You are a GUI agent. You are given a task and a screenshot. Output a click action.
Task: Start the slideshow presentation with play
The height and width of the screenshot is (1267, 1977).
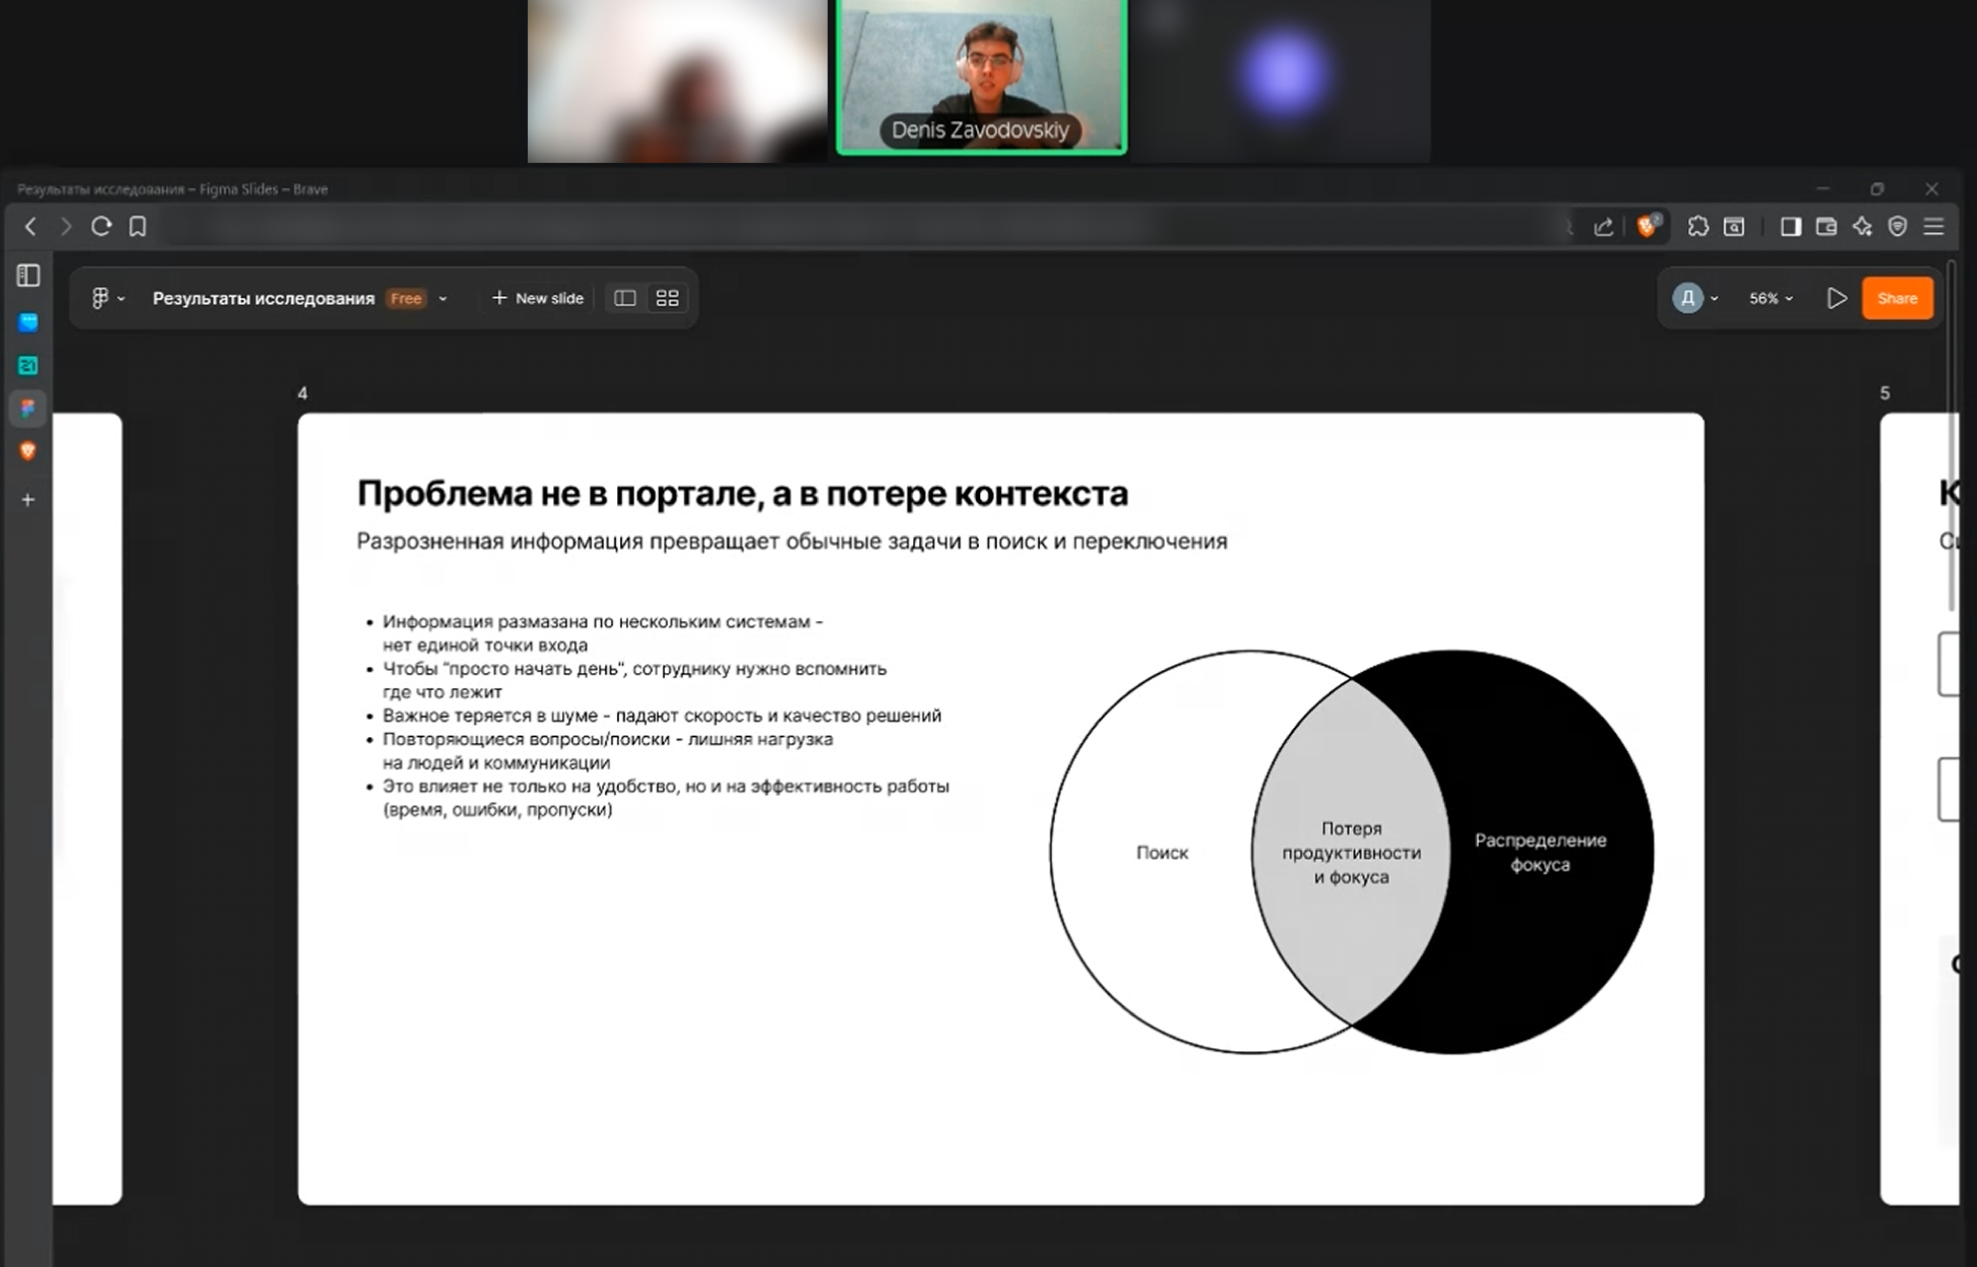click(1836, 298)
